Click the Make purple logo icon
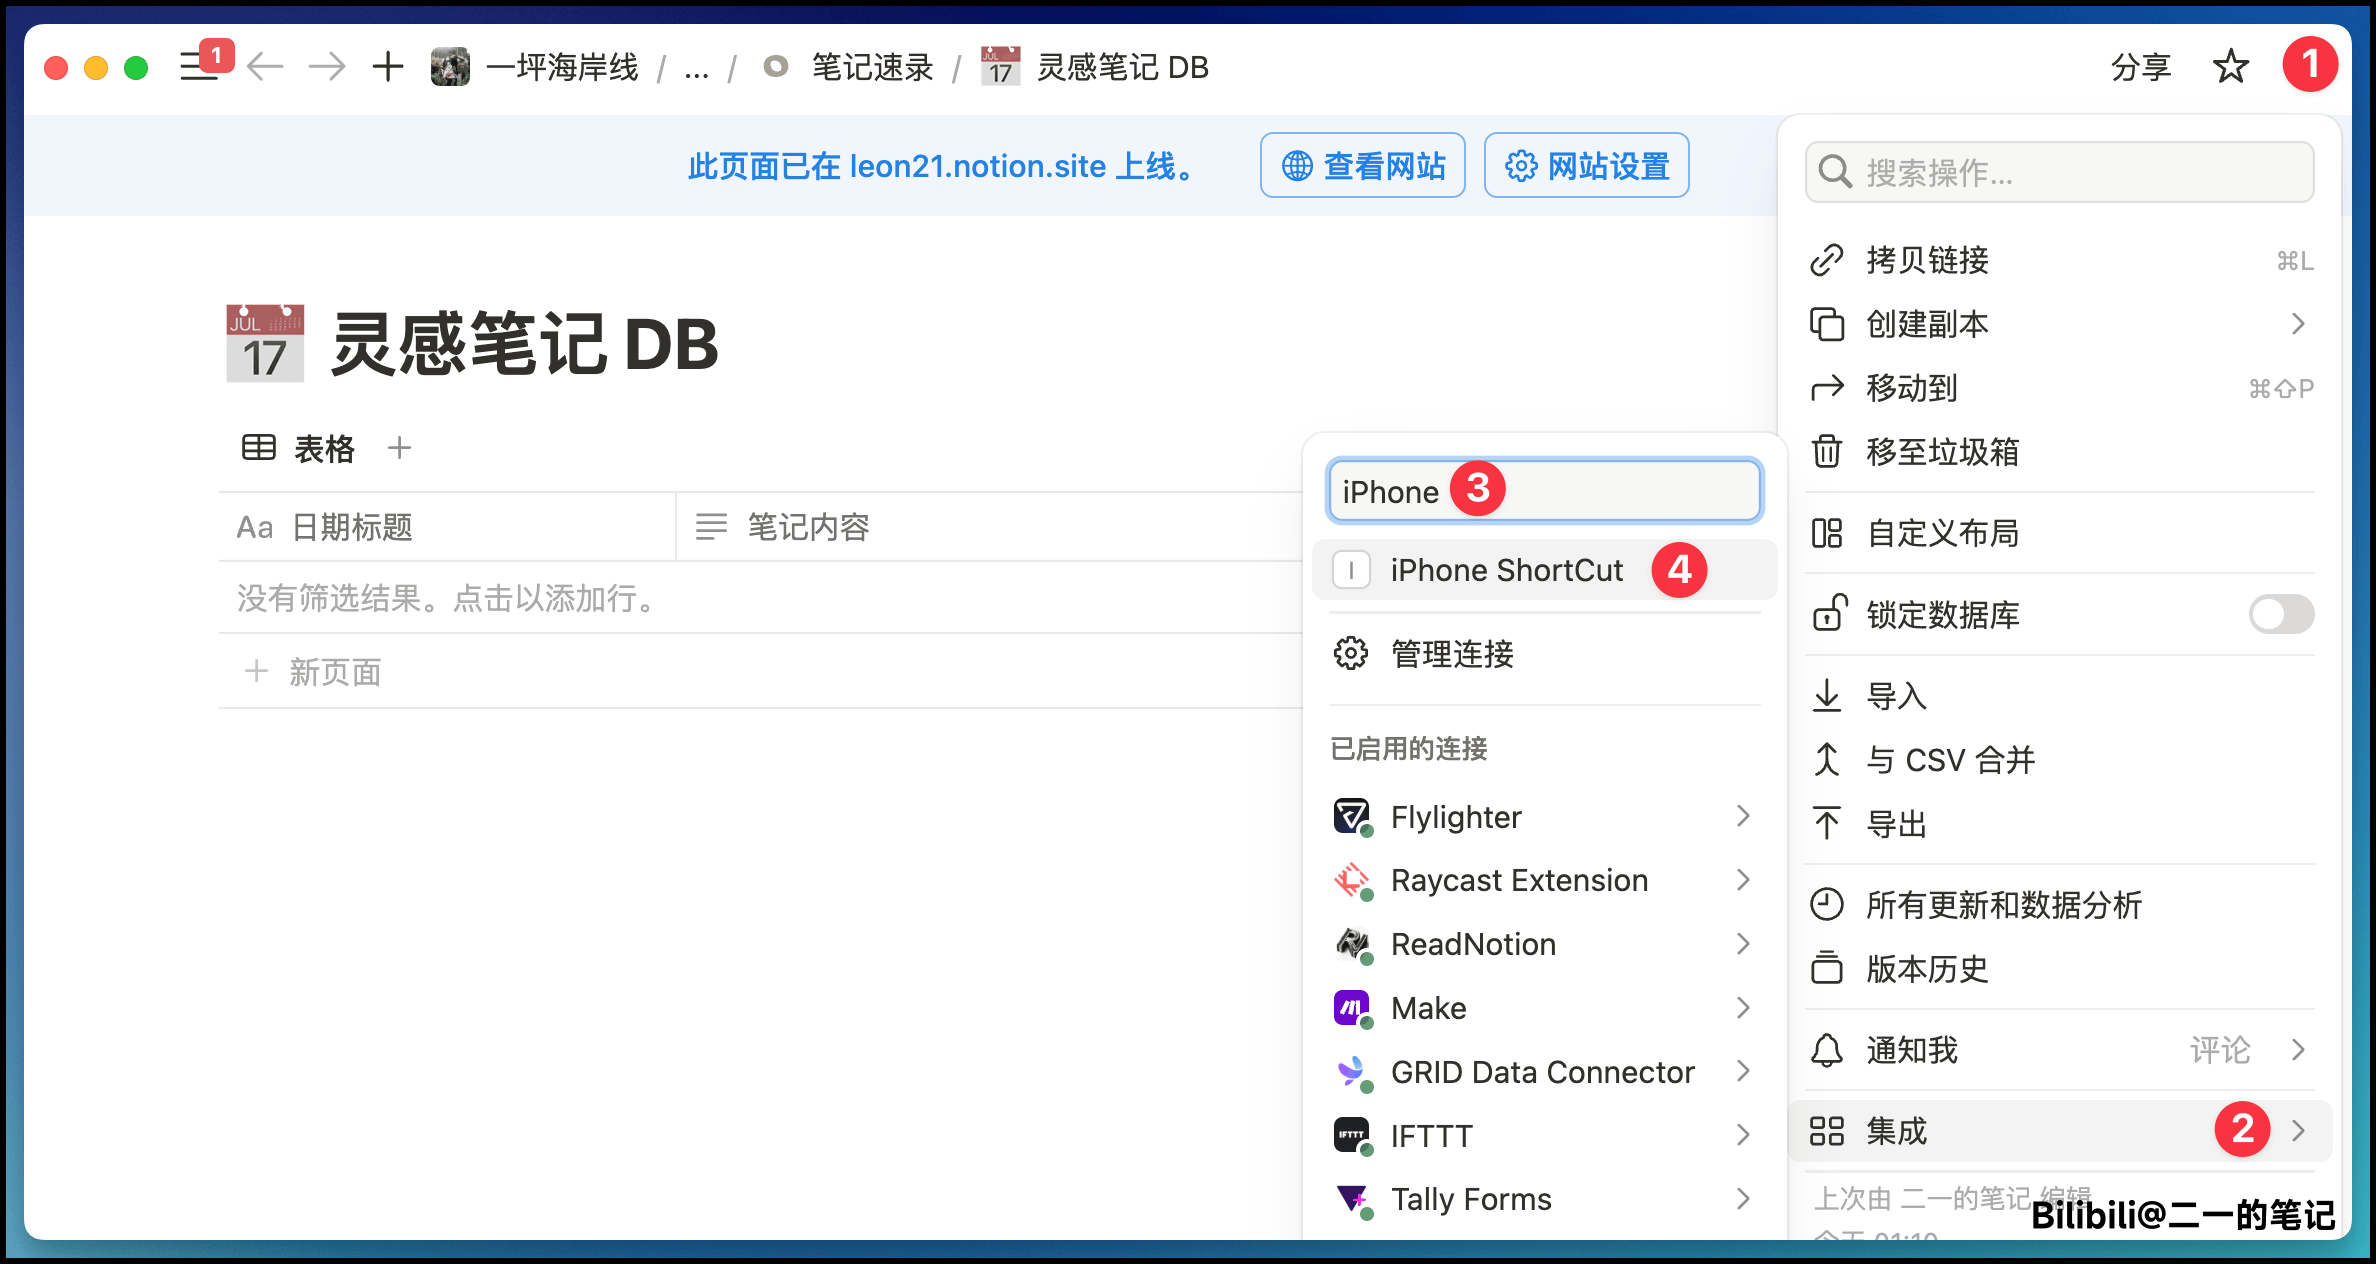Screen dimensions: 2376x1264 click(x=1352, y=1008)
